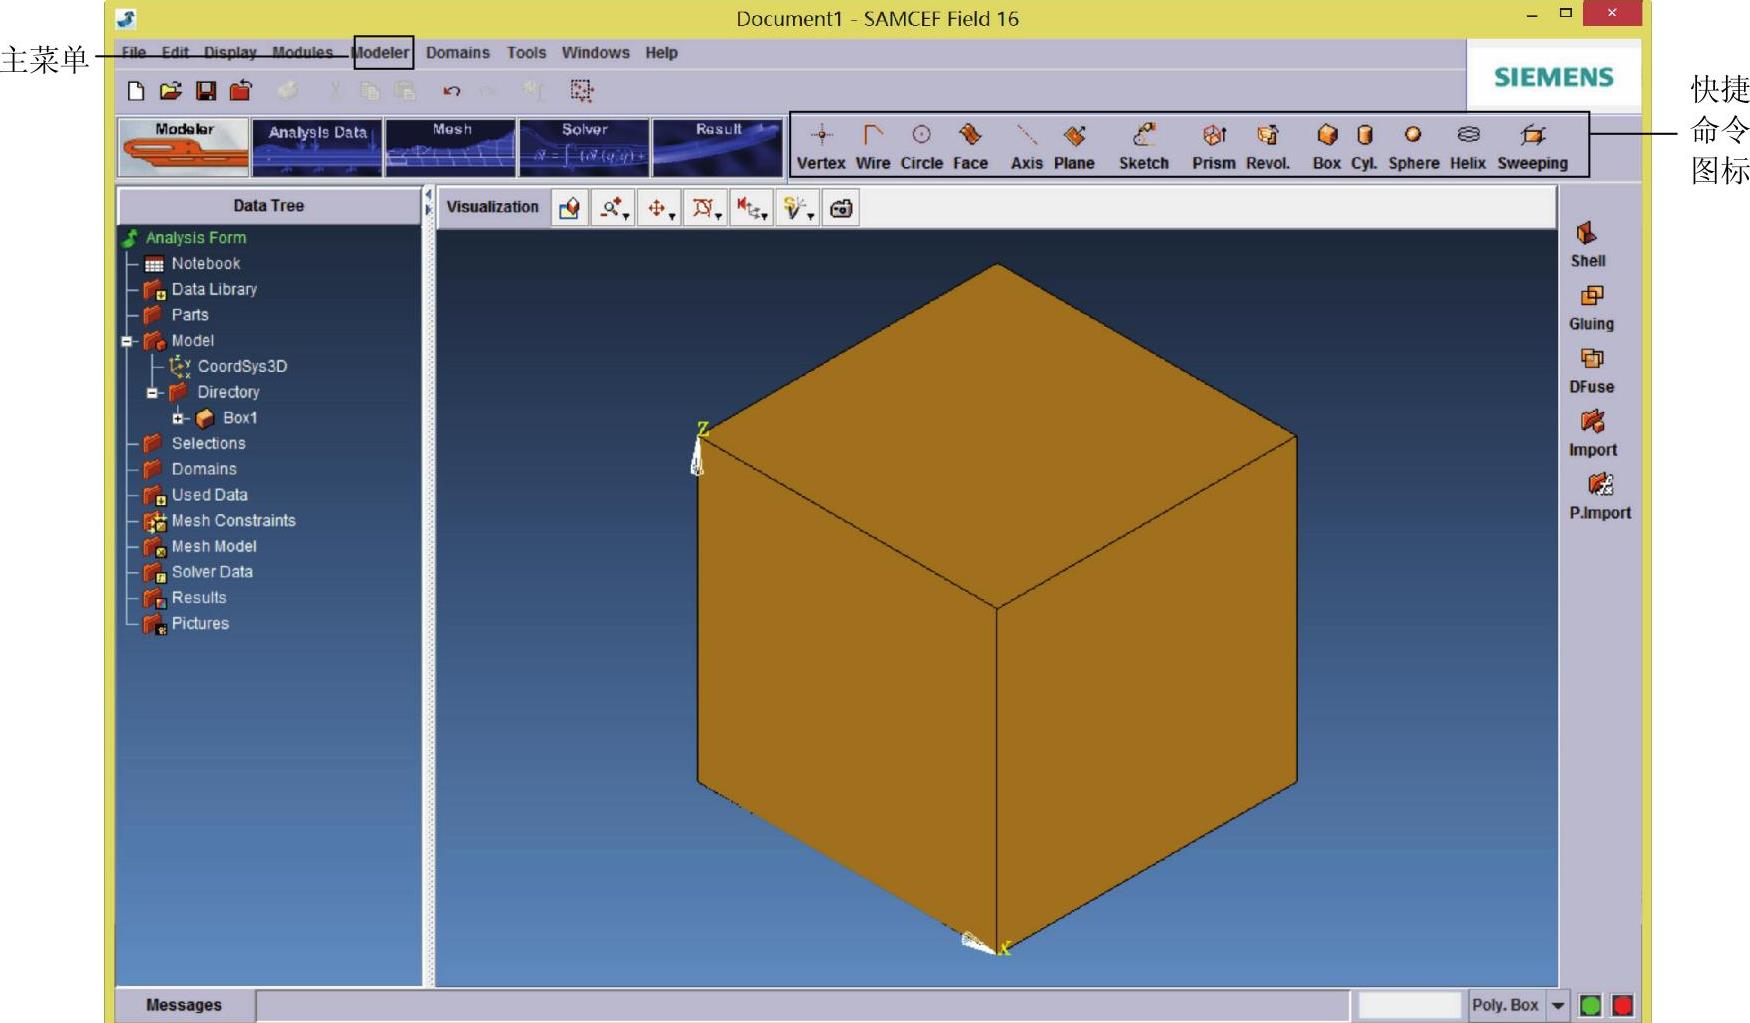Open the Domains menu
The height and width of the screenshot is (1023, 1750).
click(457, 53)
